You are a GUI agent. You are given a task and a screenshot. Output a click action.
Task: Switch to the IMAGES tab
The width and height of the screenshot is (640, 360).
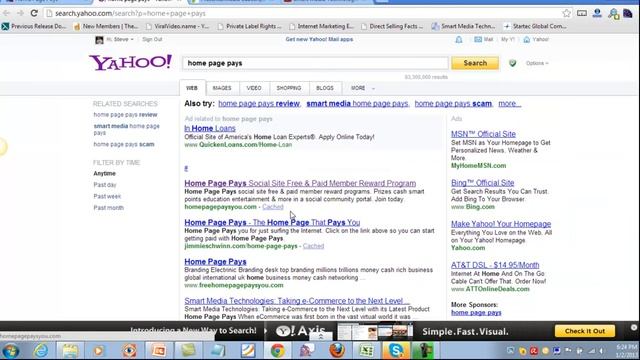click(222, 88)
